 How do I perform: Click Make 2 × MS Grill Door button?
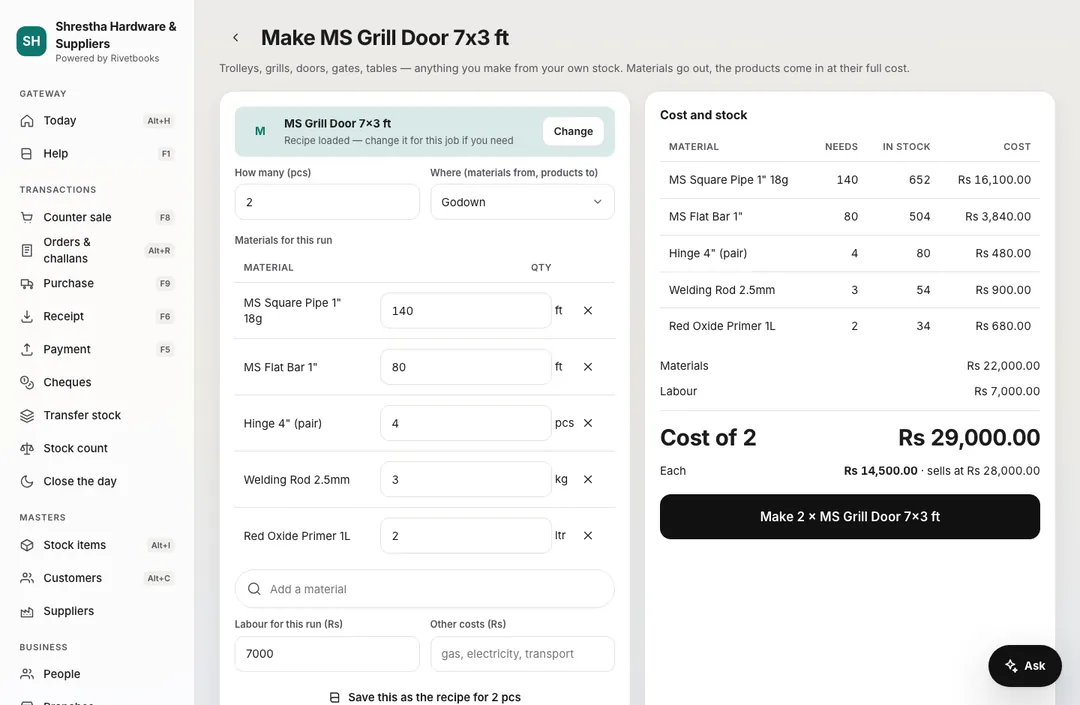pos(849,516)
